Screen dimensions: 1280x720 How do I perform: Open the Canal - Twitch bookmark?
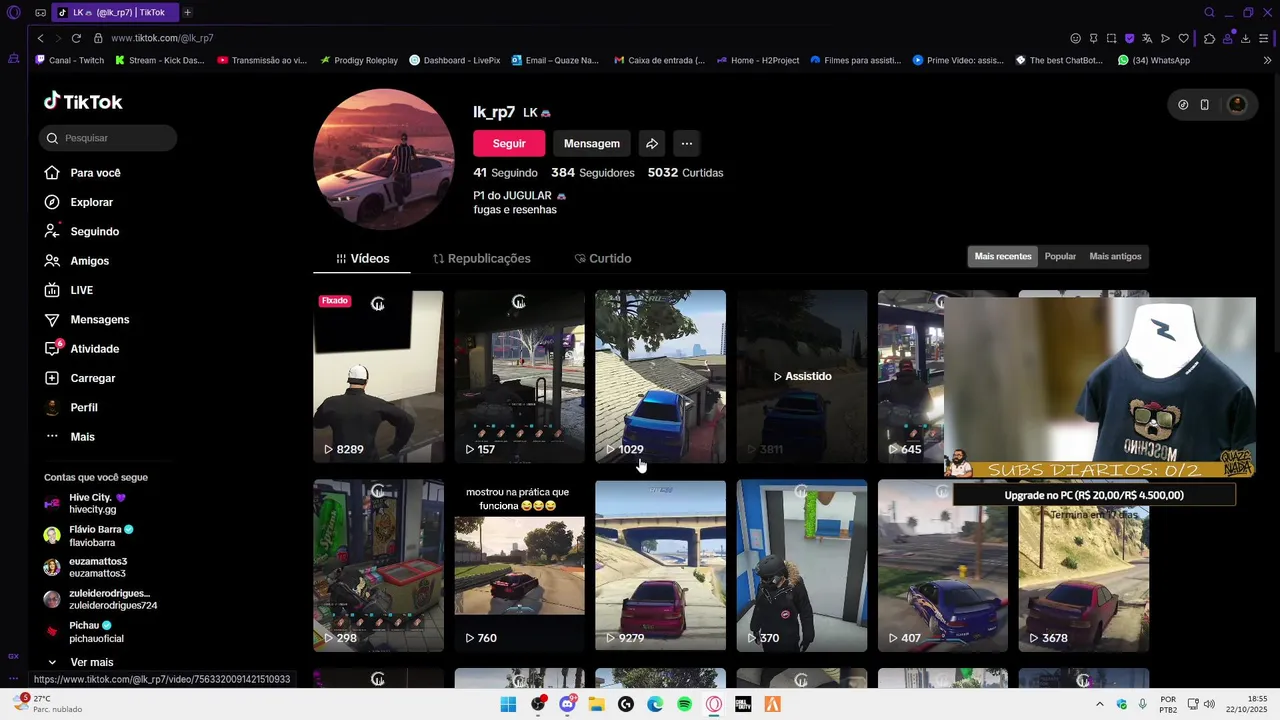pyautogui.click(x=70, y=60)
